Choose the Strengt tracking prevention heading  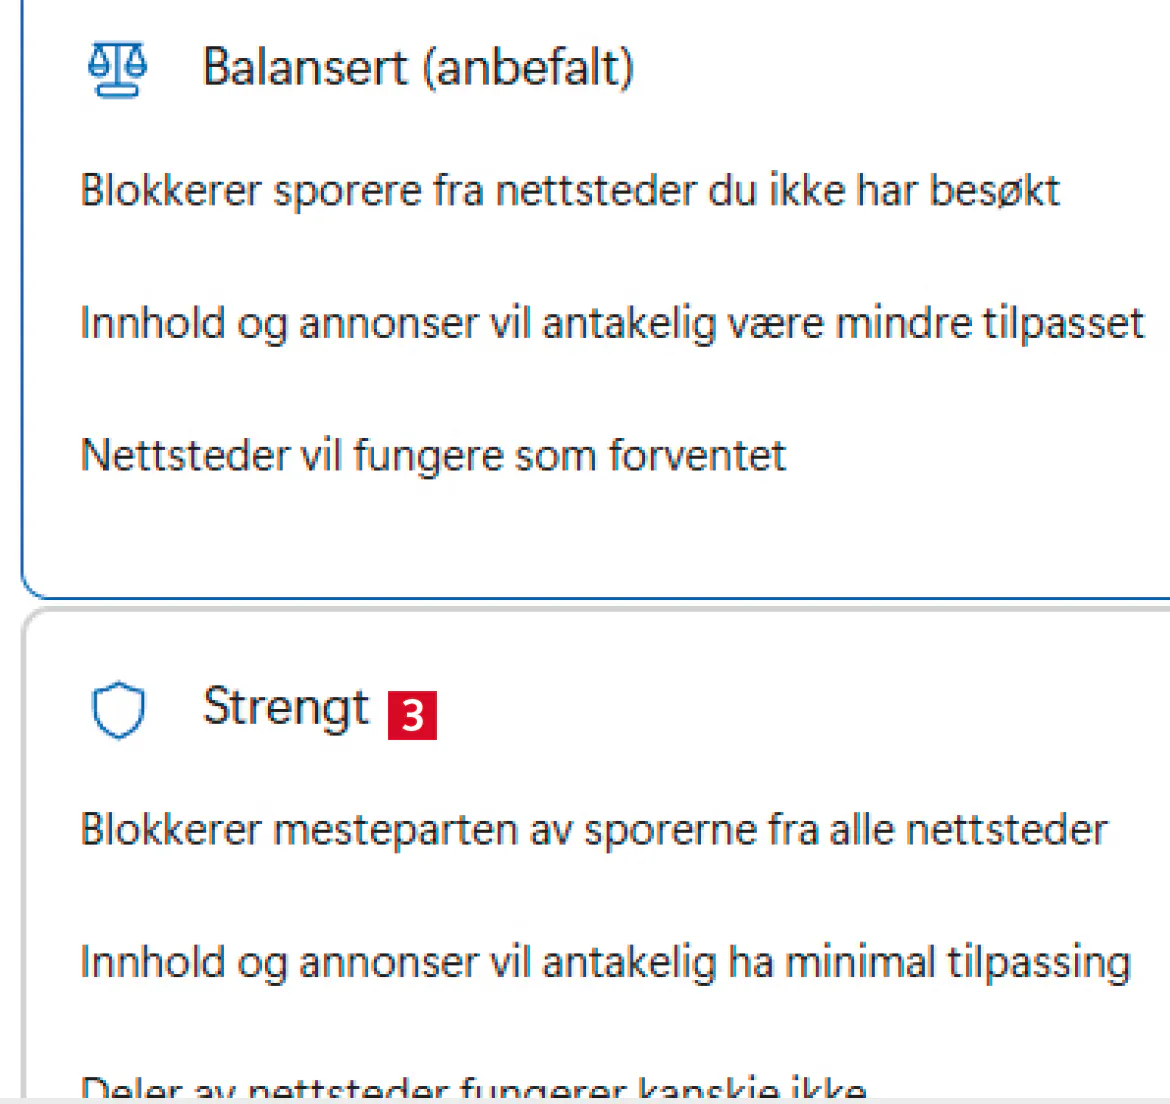(286, 707)
